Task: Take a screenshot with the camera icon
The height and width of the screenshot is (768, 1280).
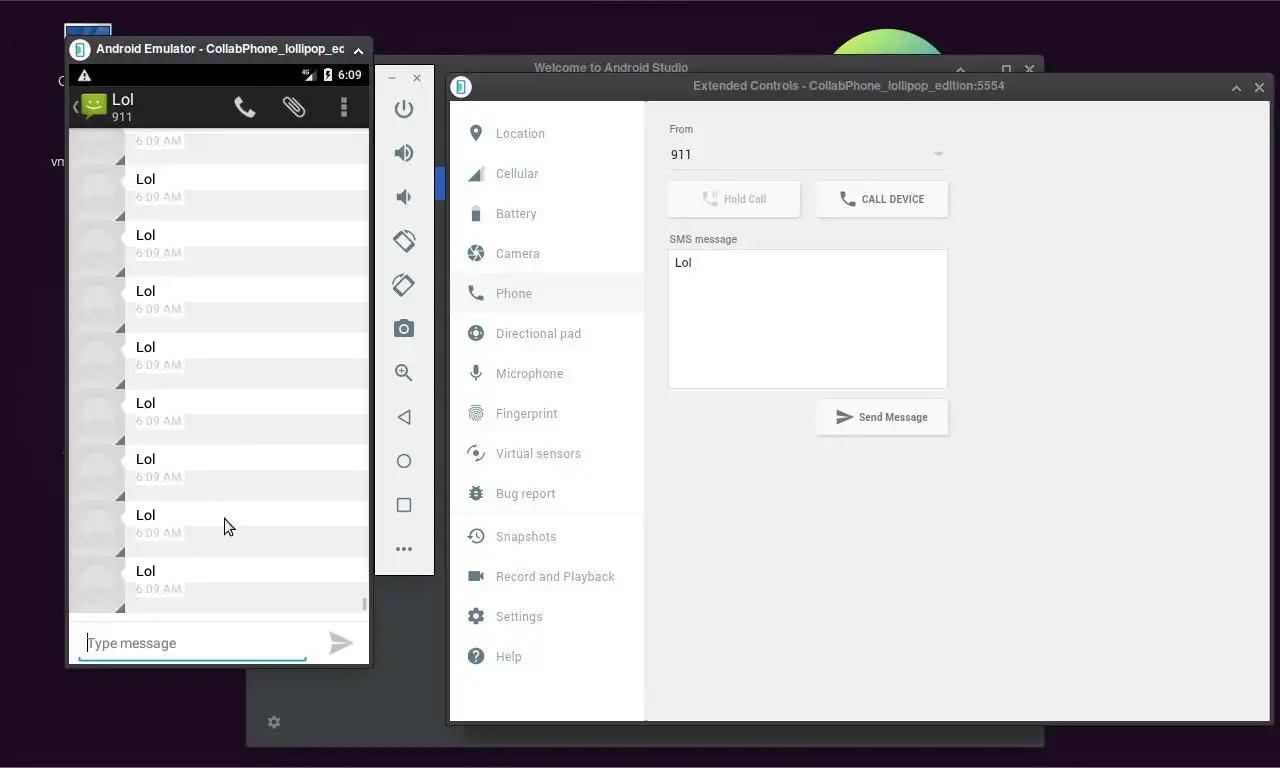Action: click(x=404, y=329)
